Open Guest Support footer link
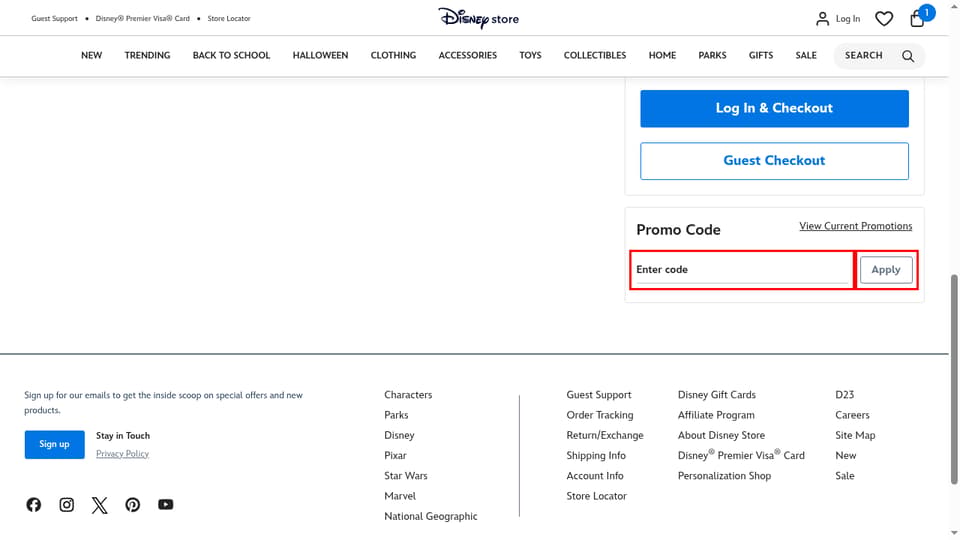The image size is (960, 540). [599, 395]
